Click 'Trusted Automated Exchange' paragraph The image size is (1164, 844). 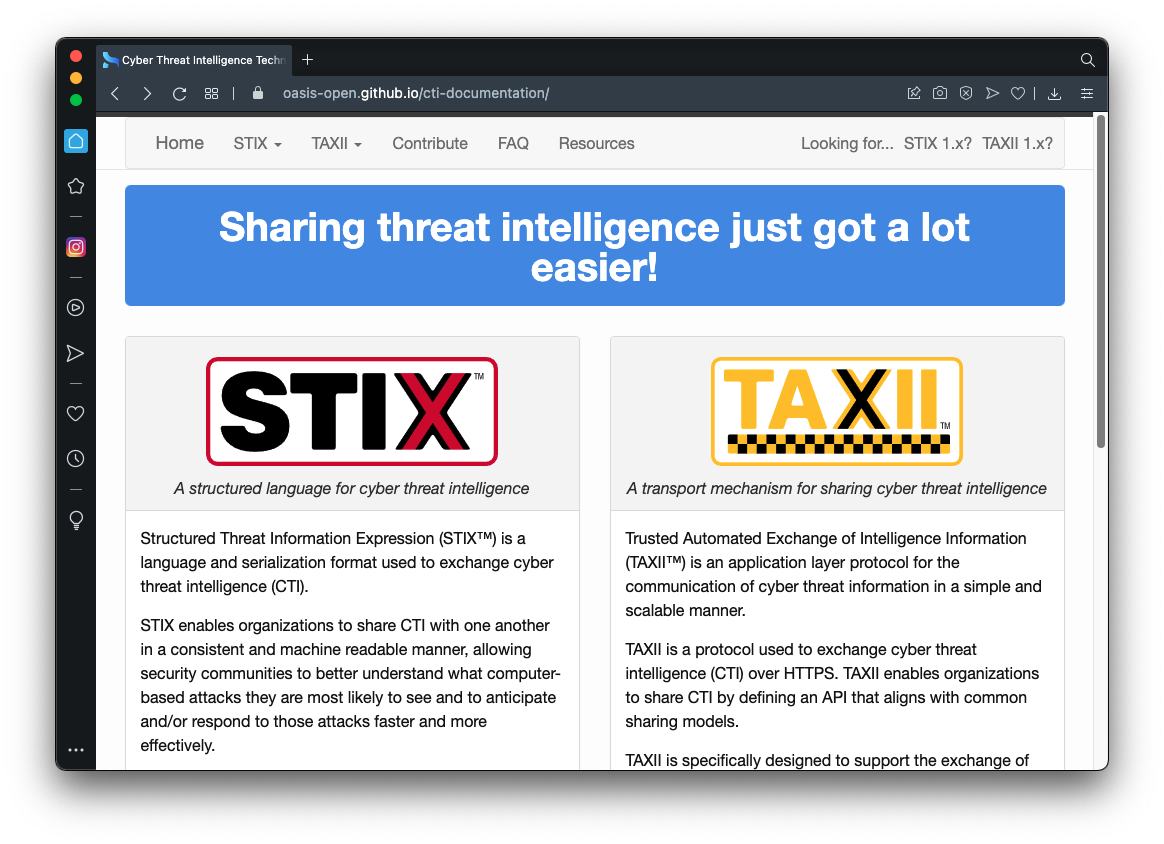(x=833, y=574)
